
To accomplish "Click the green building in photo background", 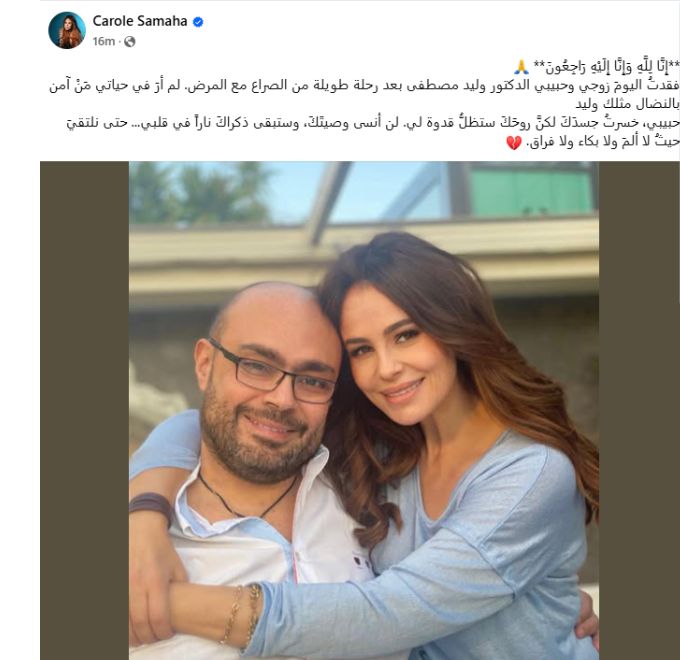I will tap(531, 191).
